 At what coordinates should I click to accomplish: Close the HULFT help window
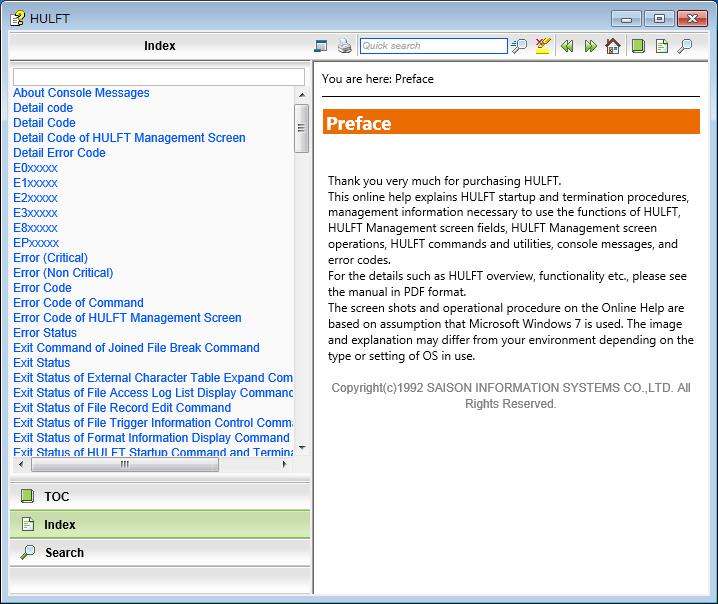tap(692, 19)
